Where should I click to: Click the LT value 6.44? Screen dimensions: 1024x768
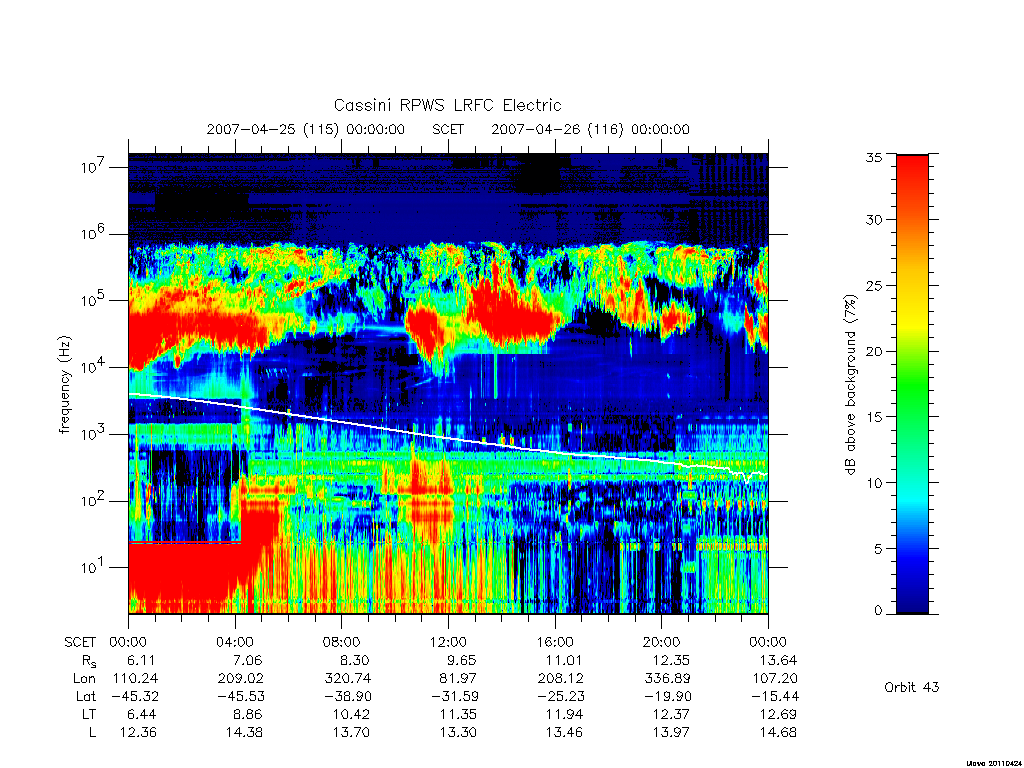(x=142, y=714)
